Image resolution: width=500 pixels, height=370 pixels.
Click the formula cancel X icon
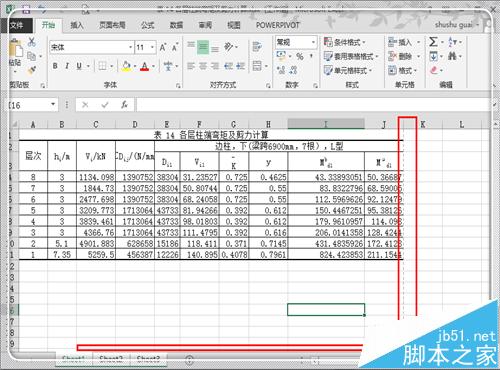[x=85, y=105]
